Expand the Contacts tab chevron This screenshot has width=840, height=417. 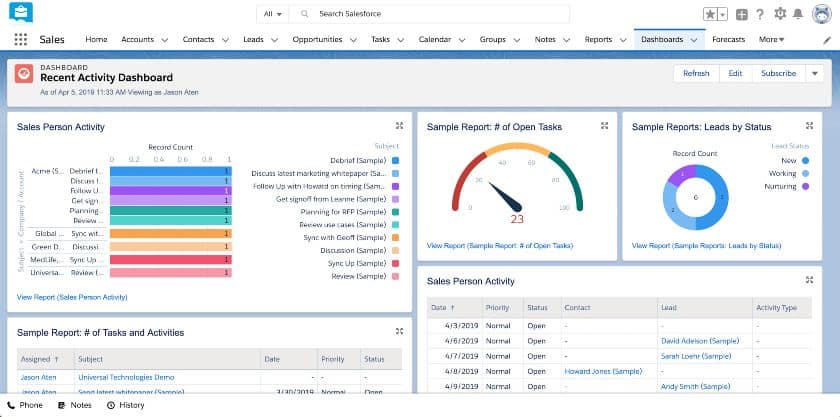(226, 40)
